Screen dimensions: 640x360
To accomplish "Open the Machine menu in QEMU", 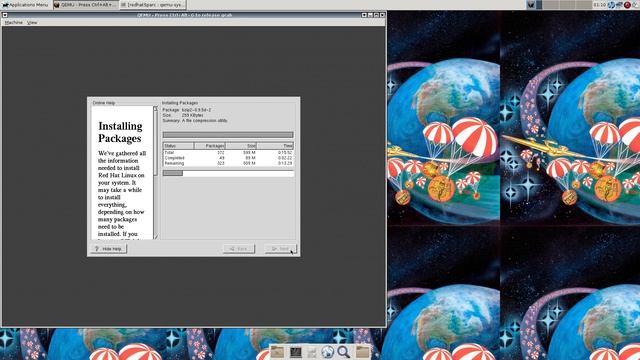I will pyautogui.click(x=13, y=22).
